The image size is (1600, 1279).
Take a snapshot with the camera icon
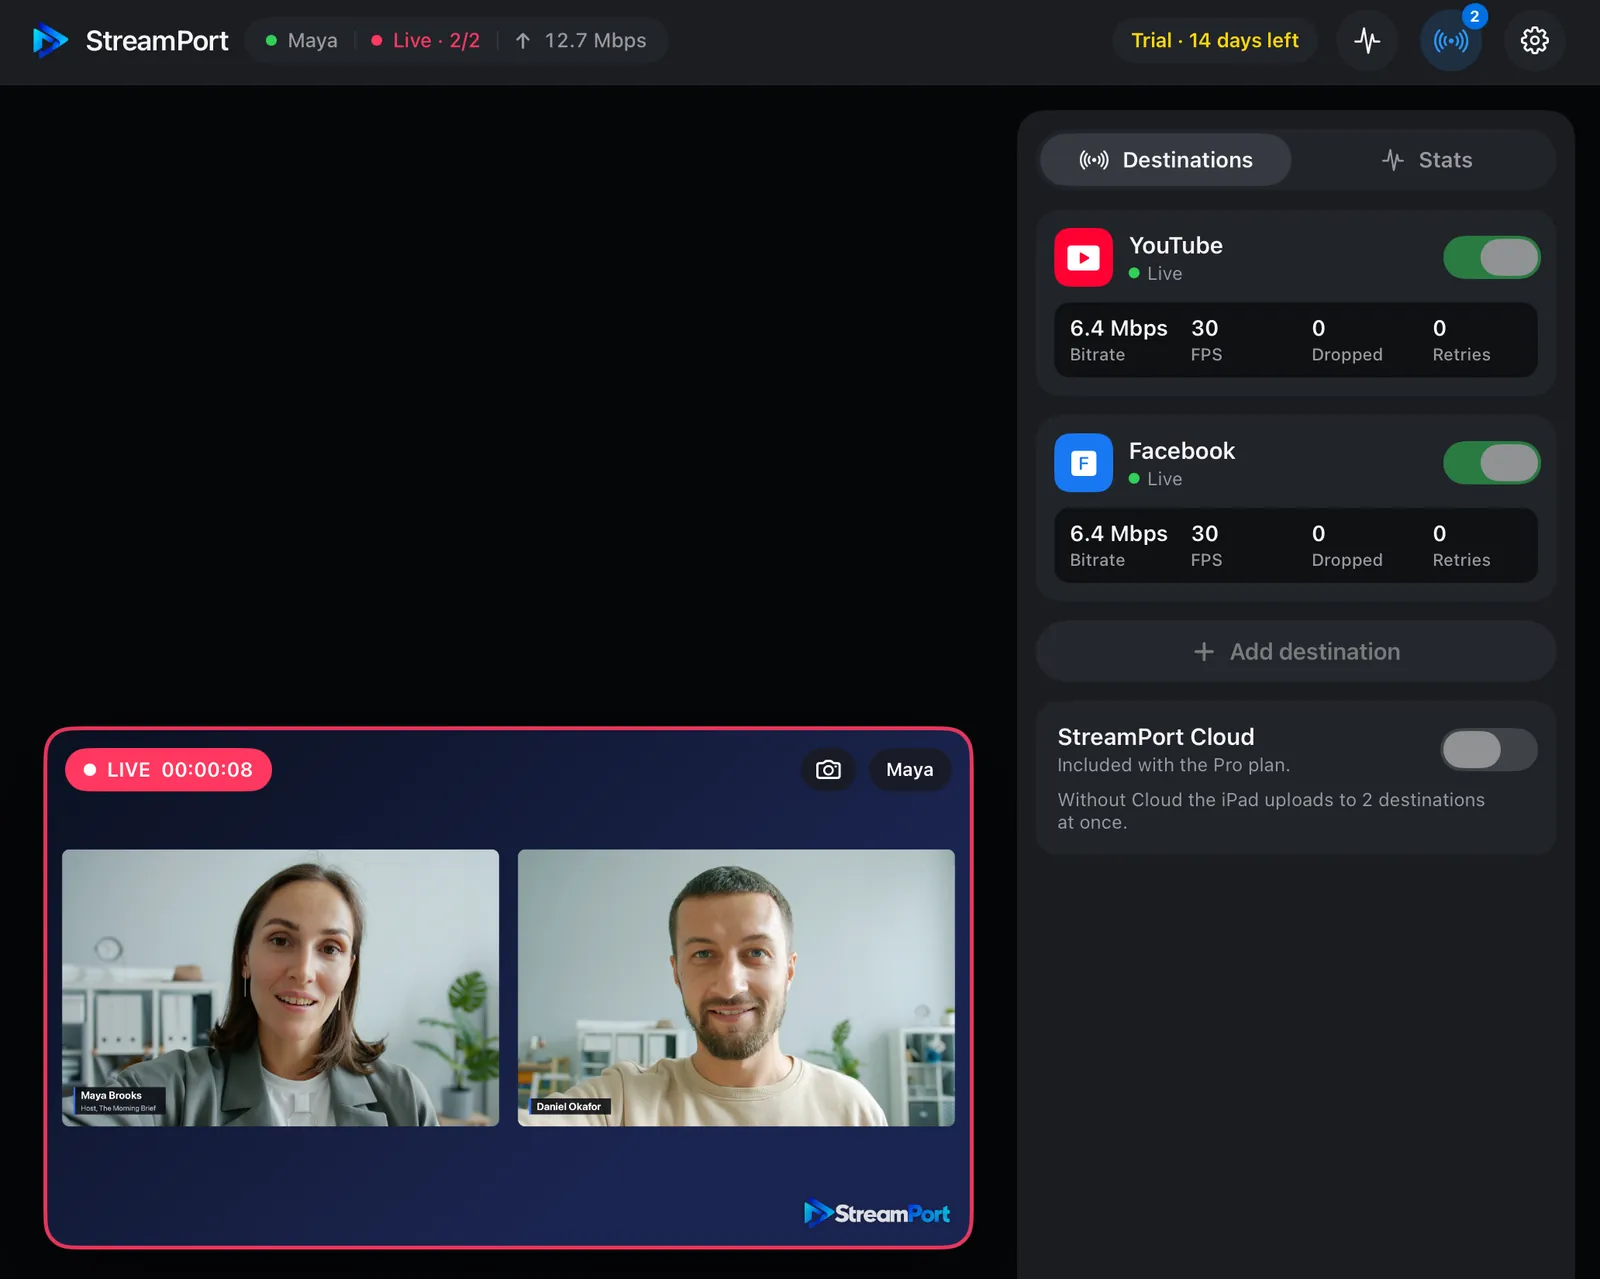click(x=828, y=770)
